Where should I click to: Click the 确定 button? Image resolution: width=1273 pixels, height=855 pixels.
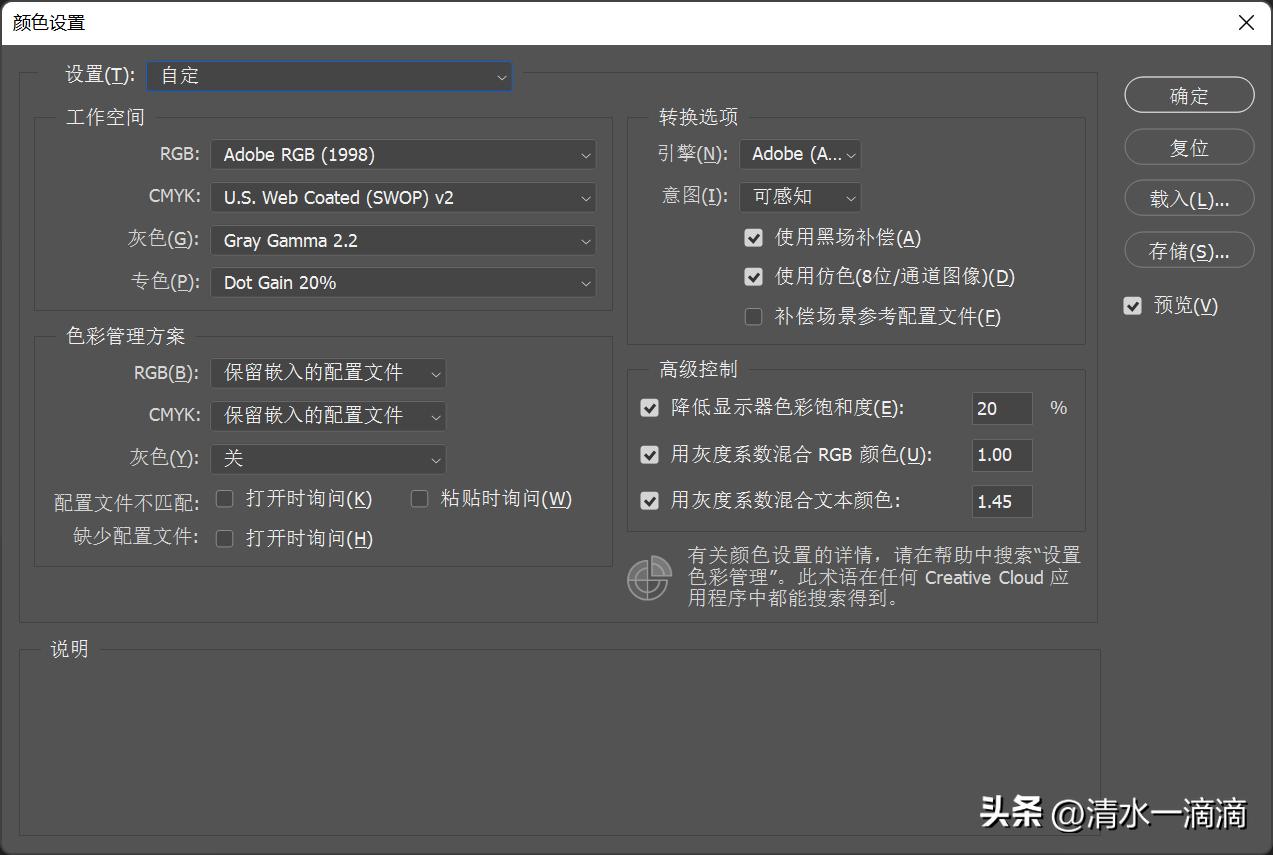(1189, 96)
